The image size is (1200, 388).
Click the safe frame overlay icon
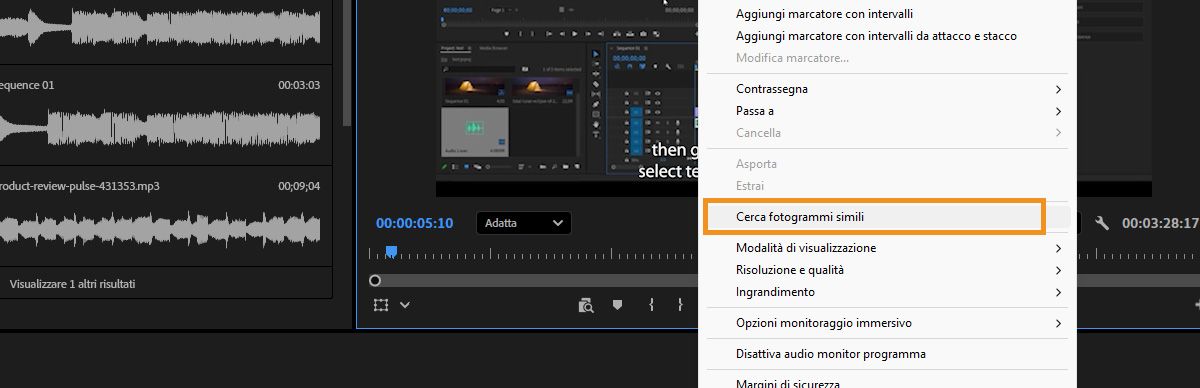(x=381, y=305)
